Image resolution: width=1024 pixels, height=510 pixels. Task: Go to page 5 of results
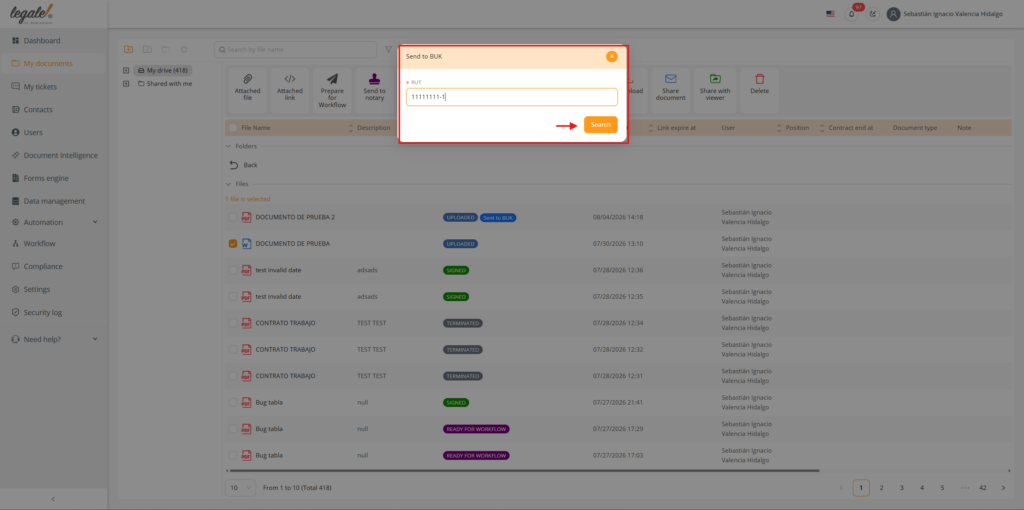pos(942,488)
